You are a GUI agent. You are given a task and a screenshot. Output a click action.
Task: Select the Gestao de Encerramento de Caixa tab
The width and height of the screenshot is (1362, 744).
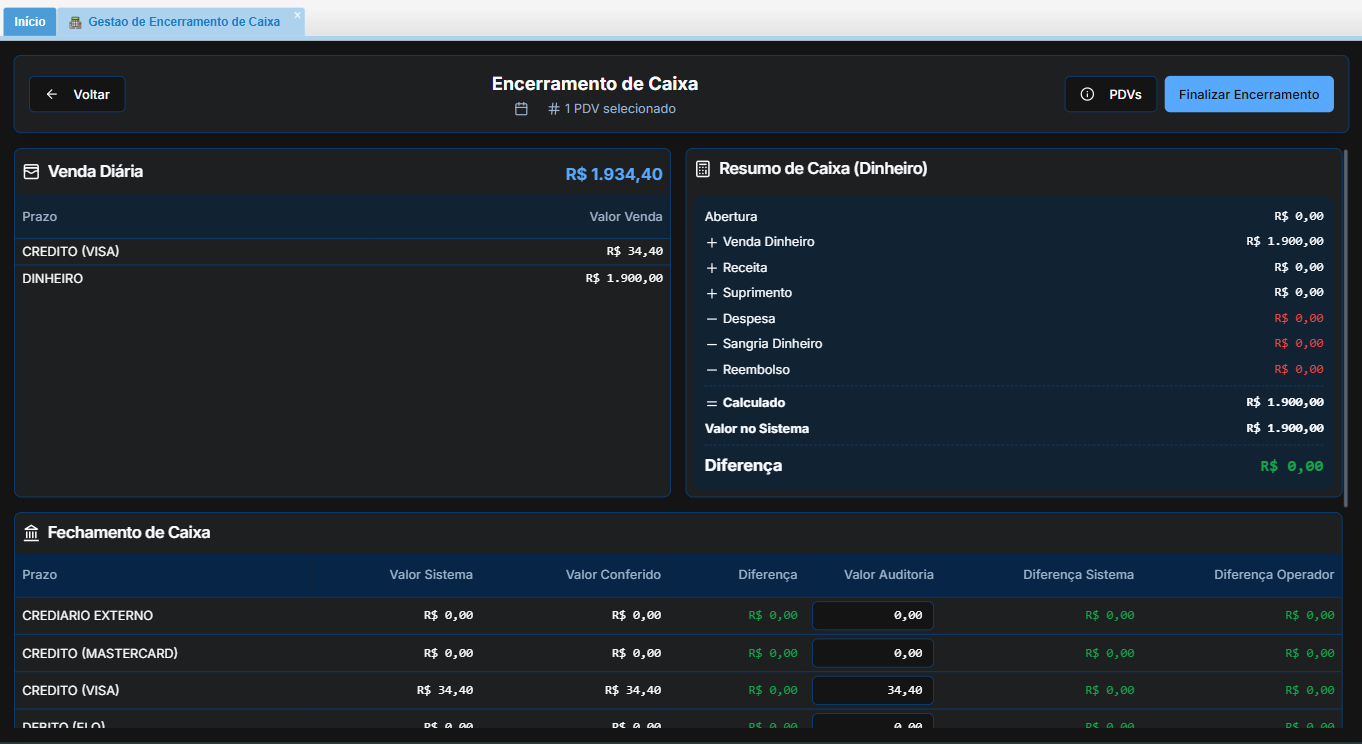(x=183, y=22)
